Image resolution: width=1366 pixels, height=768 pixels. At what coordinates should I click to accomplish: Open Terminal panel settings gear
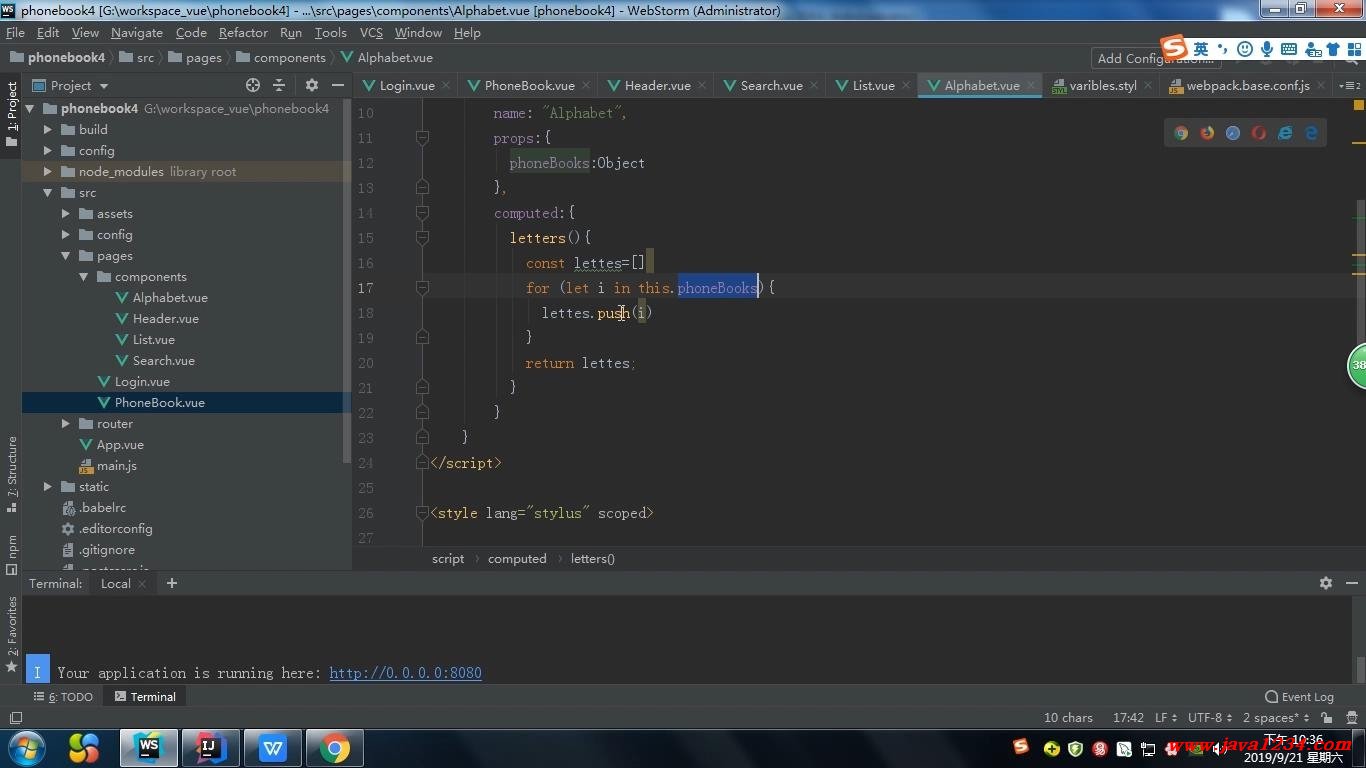pyautogui.click(x=1326, y=583)
